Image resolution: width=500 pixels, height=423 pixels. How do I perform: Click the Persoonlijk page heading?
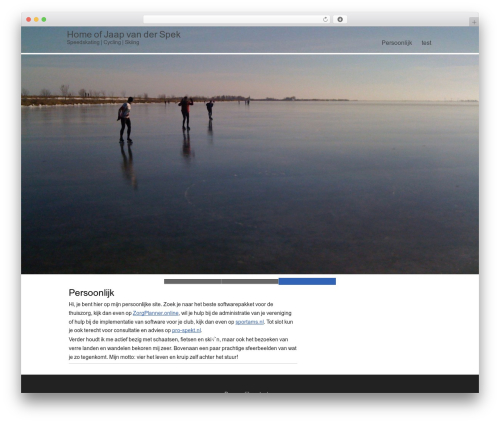[91, 293]
